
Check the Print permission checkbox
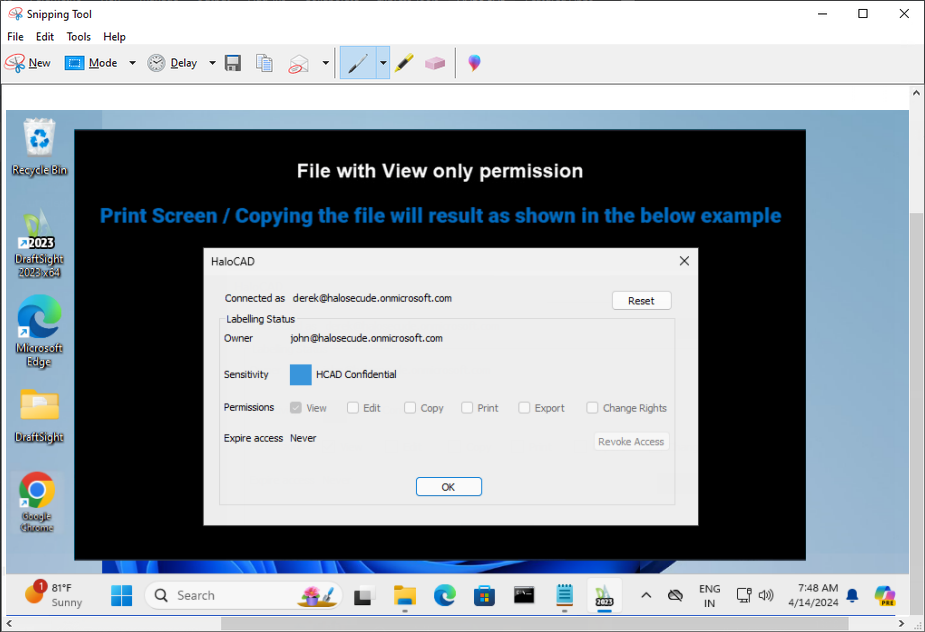(x=467, y=408)
